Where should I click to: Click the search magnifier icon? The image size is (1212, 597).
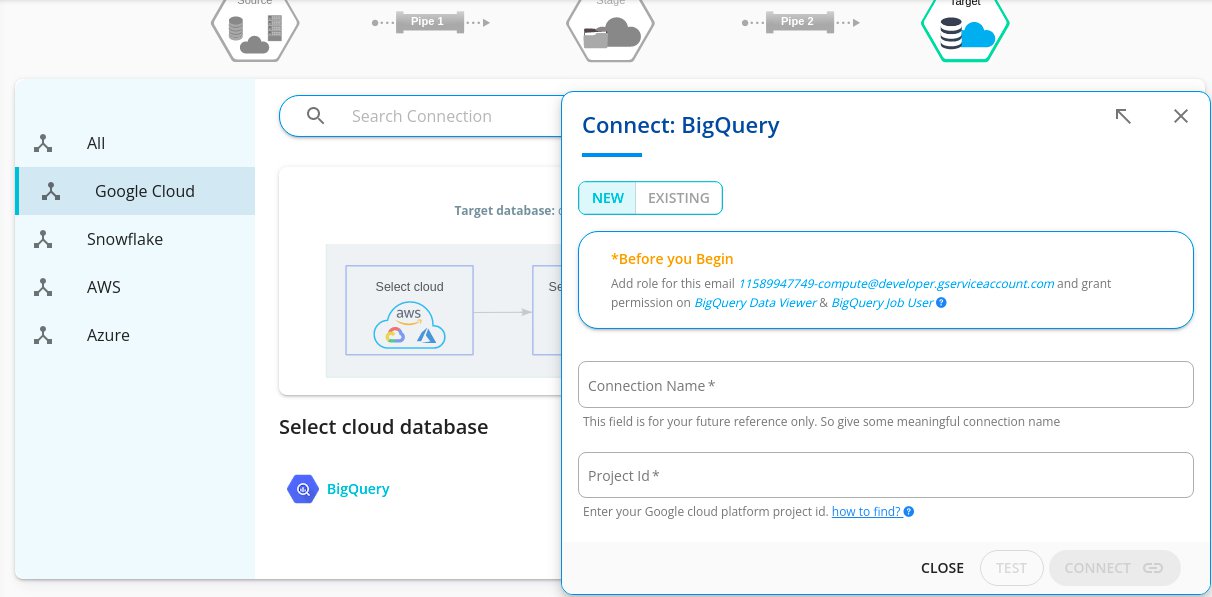(x=316, y=116)
